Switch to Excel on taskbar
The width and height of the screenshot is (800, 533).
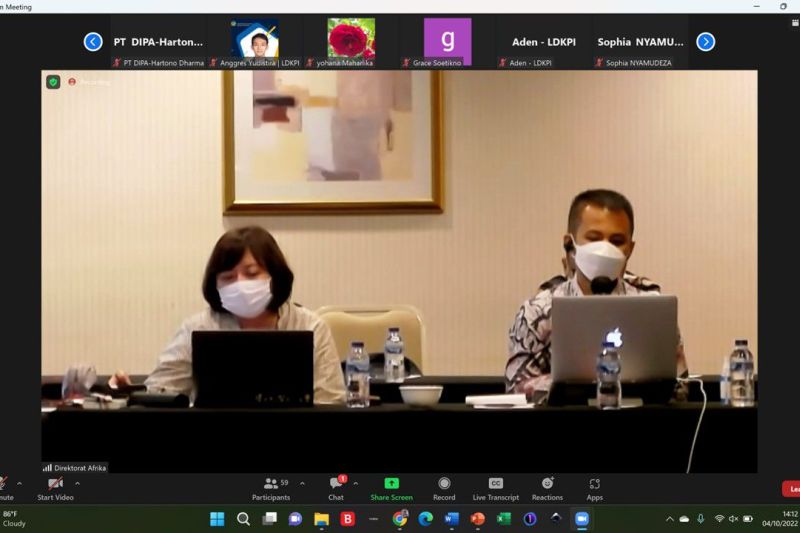coord(504,519)
